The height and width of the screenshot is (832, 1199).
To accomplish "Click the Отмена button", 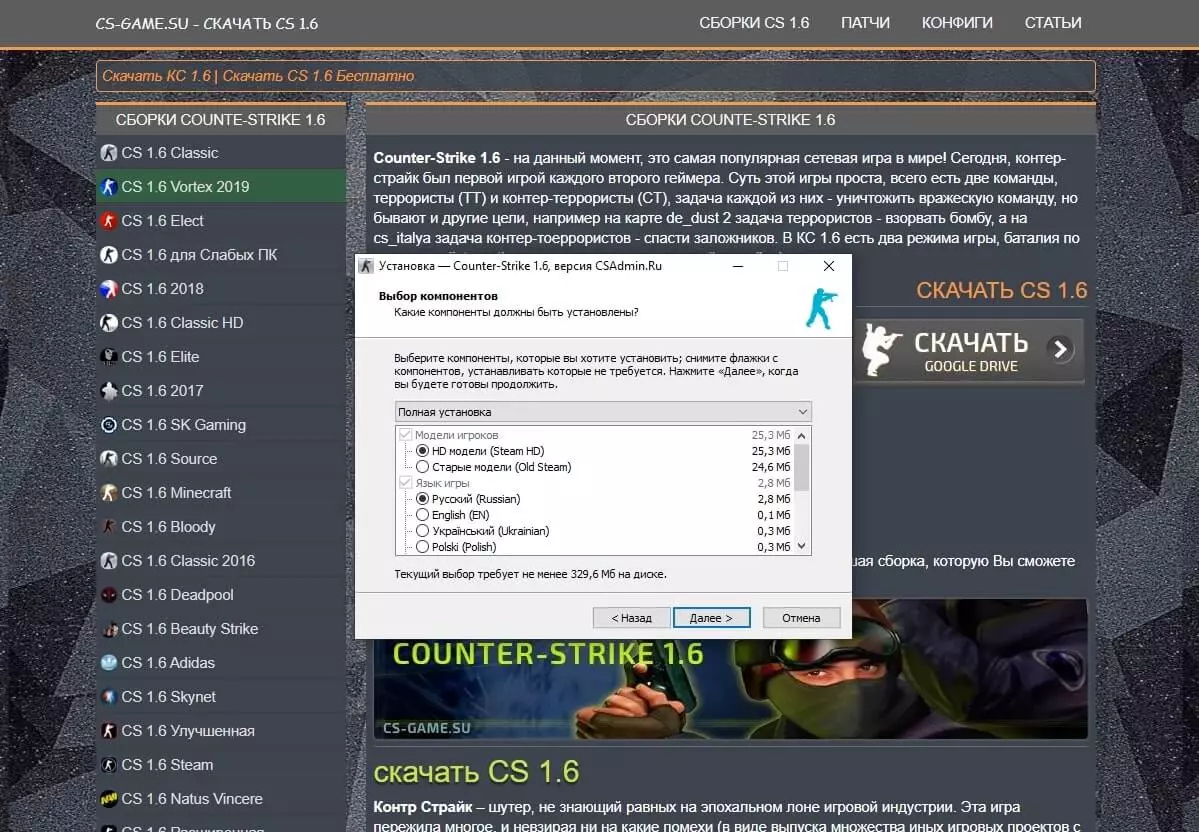I will point(801,618).
